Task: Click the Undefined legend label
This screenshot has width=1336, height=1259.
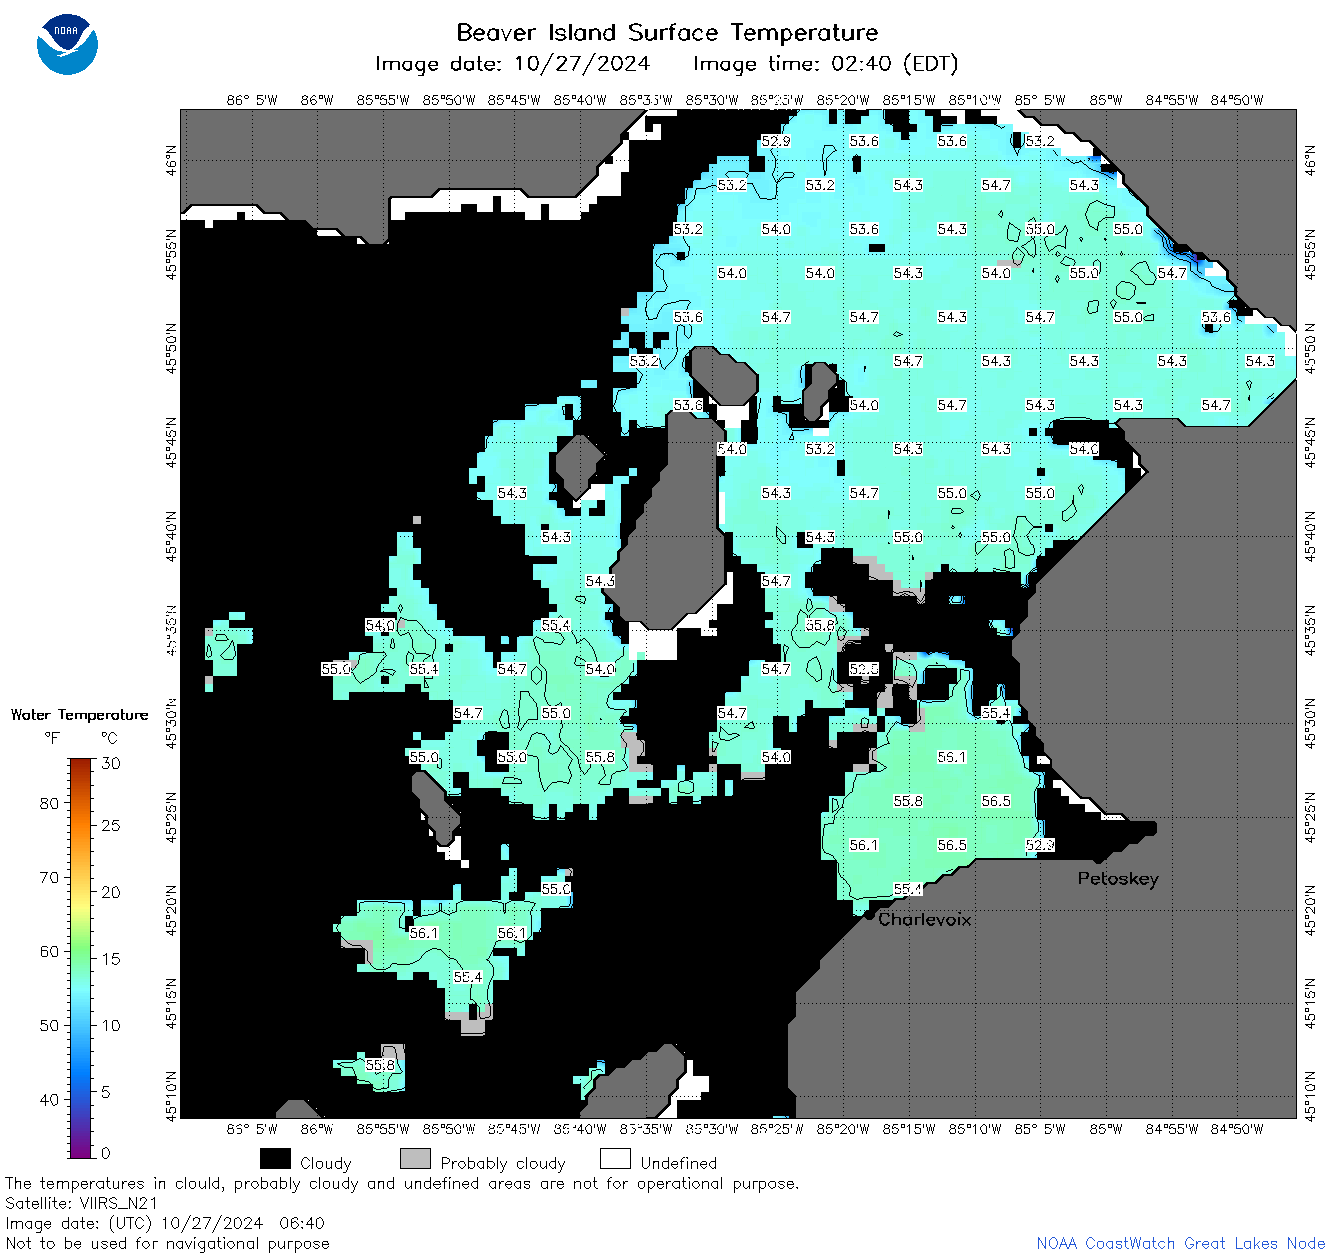Action: pos(679,1163)
